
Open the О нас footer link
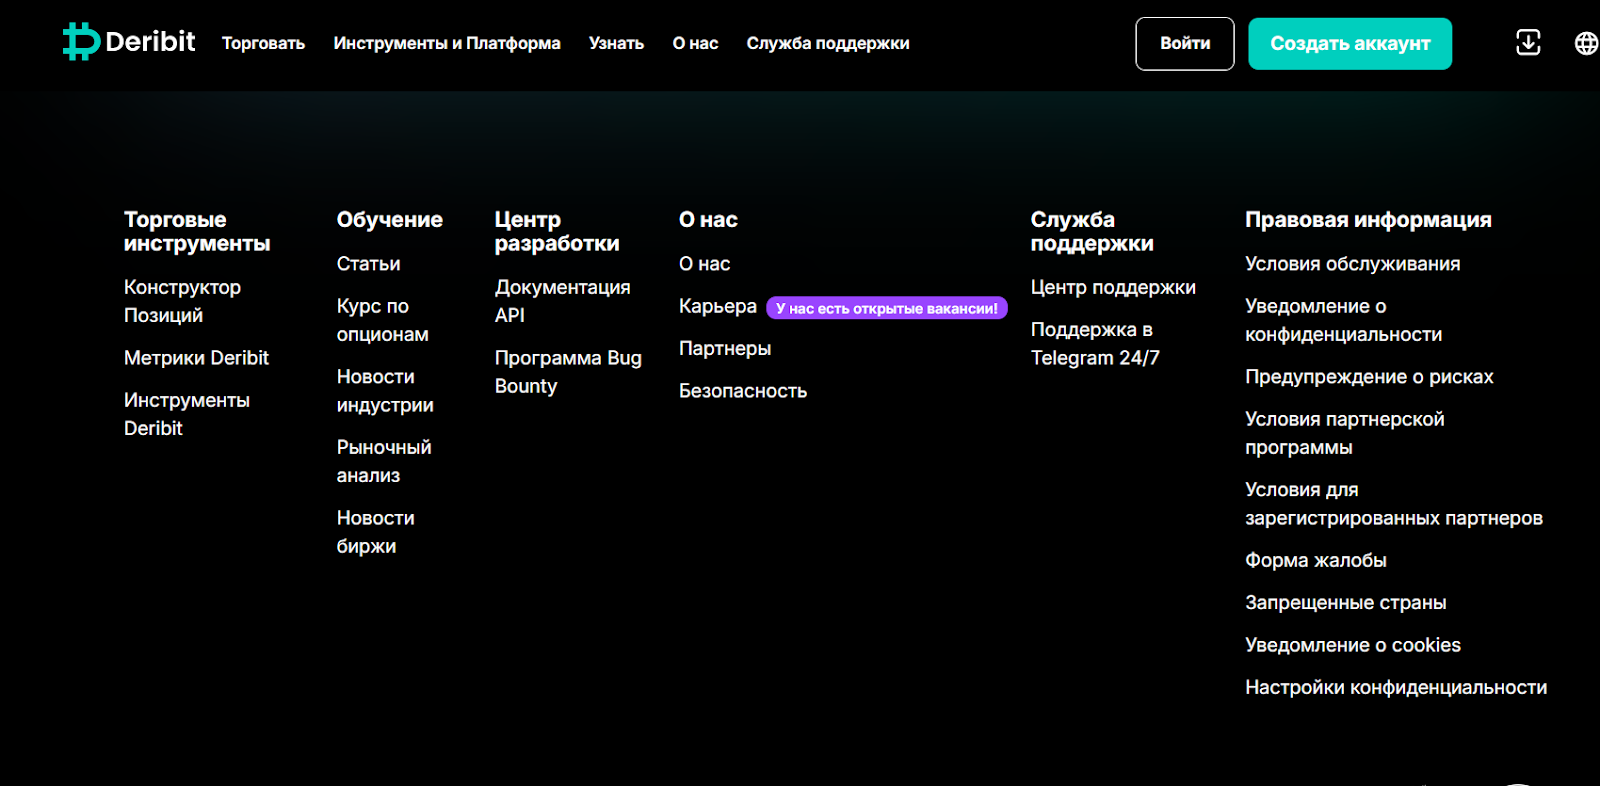click(705, 264)
